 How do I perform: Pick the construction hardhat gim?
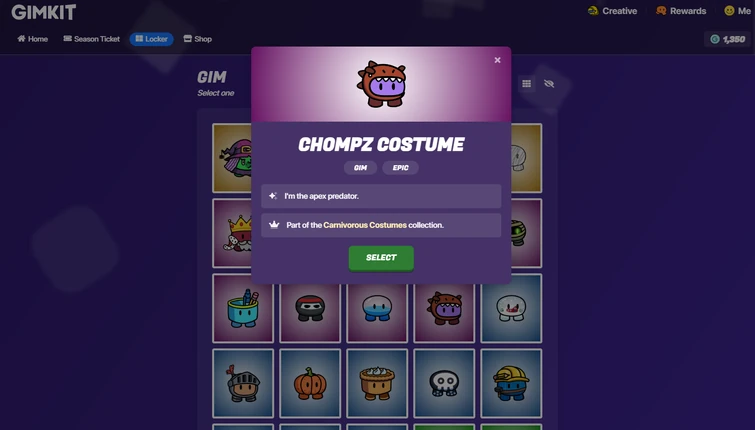coord(511,383)
